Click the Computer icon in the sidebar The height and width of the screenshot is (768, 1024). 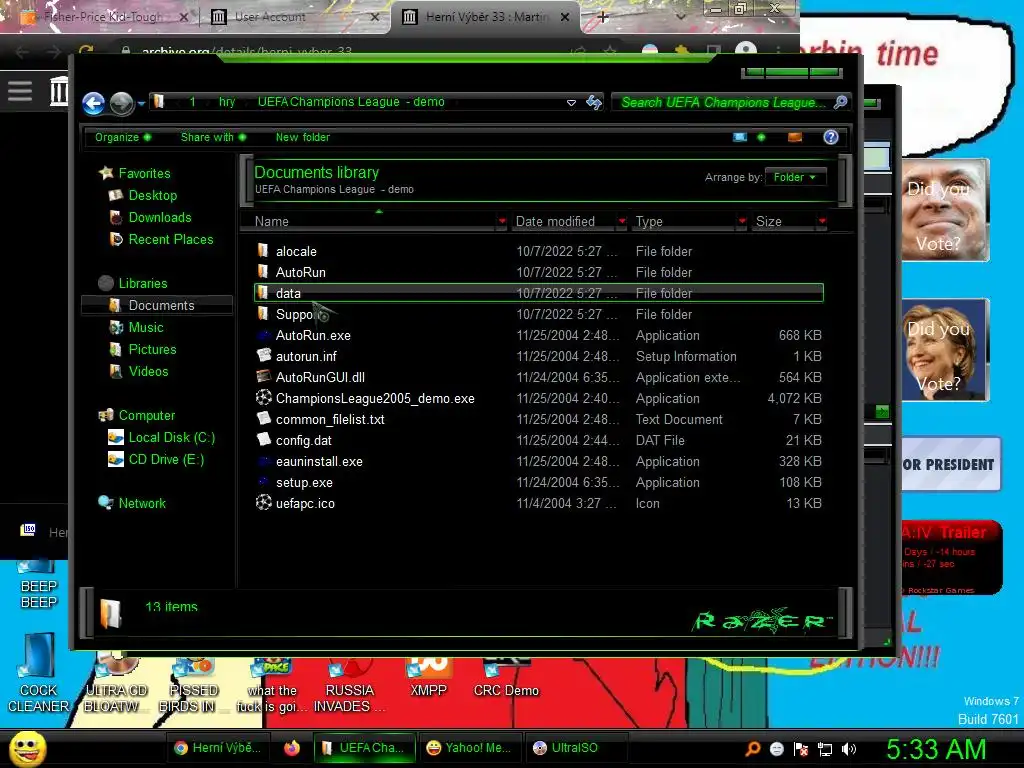coord(106,415)
